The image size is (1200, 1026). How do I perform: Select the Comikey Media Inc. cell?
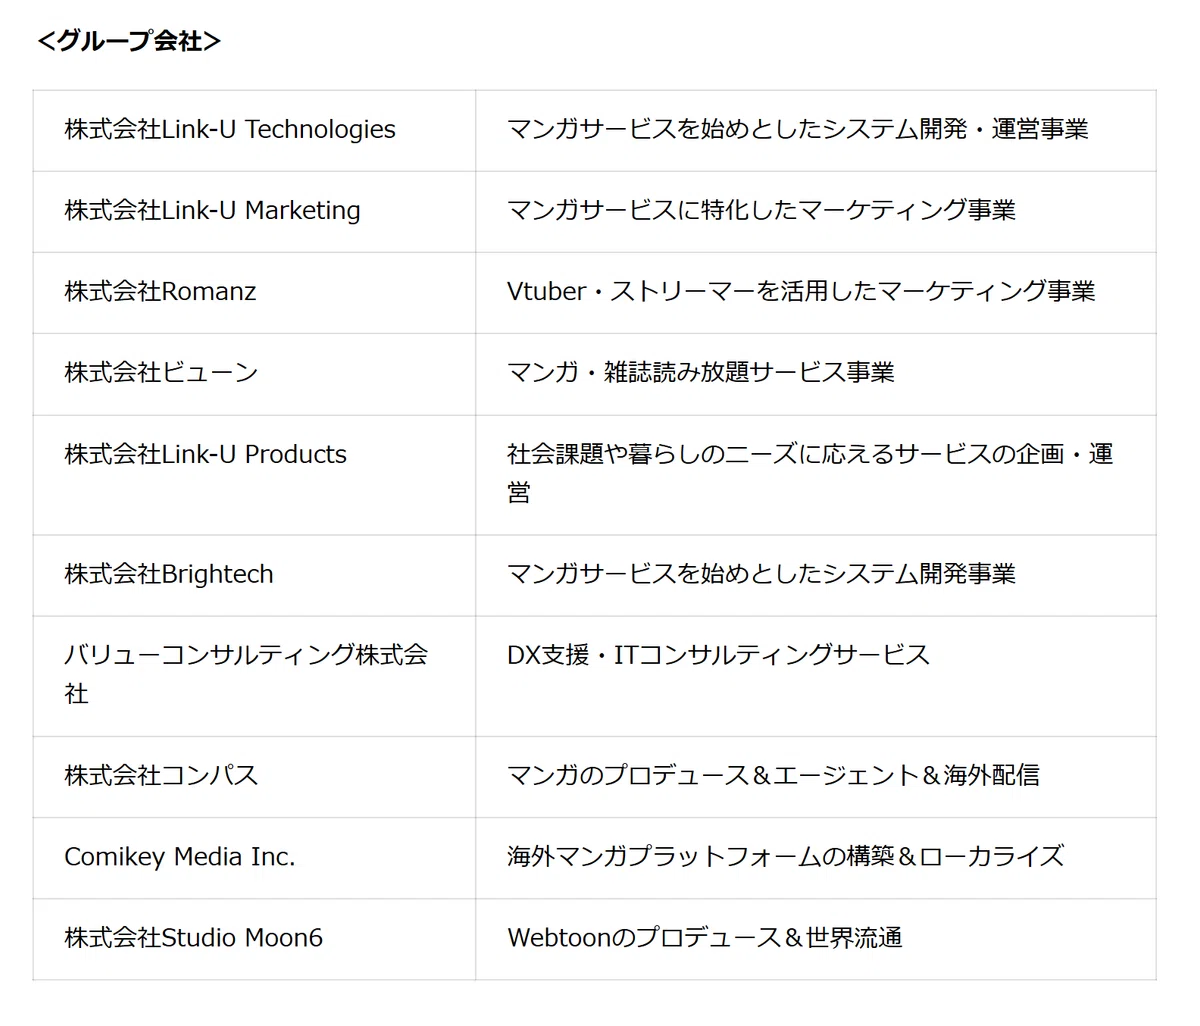pos(254,858)
